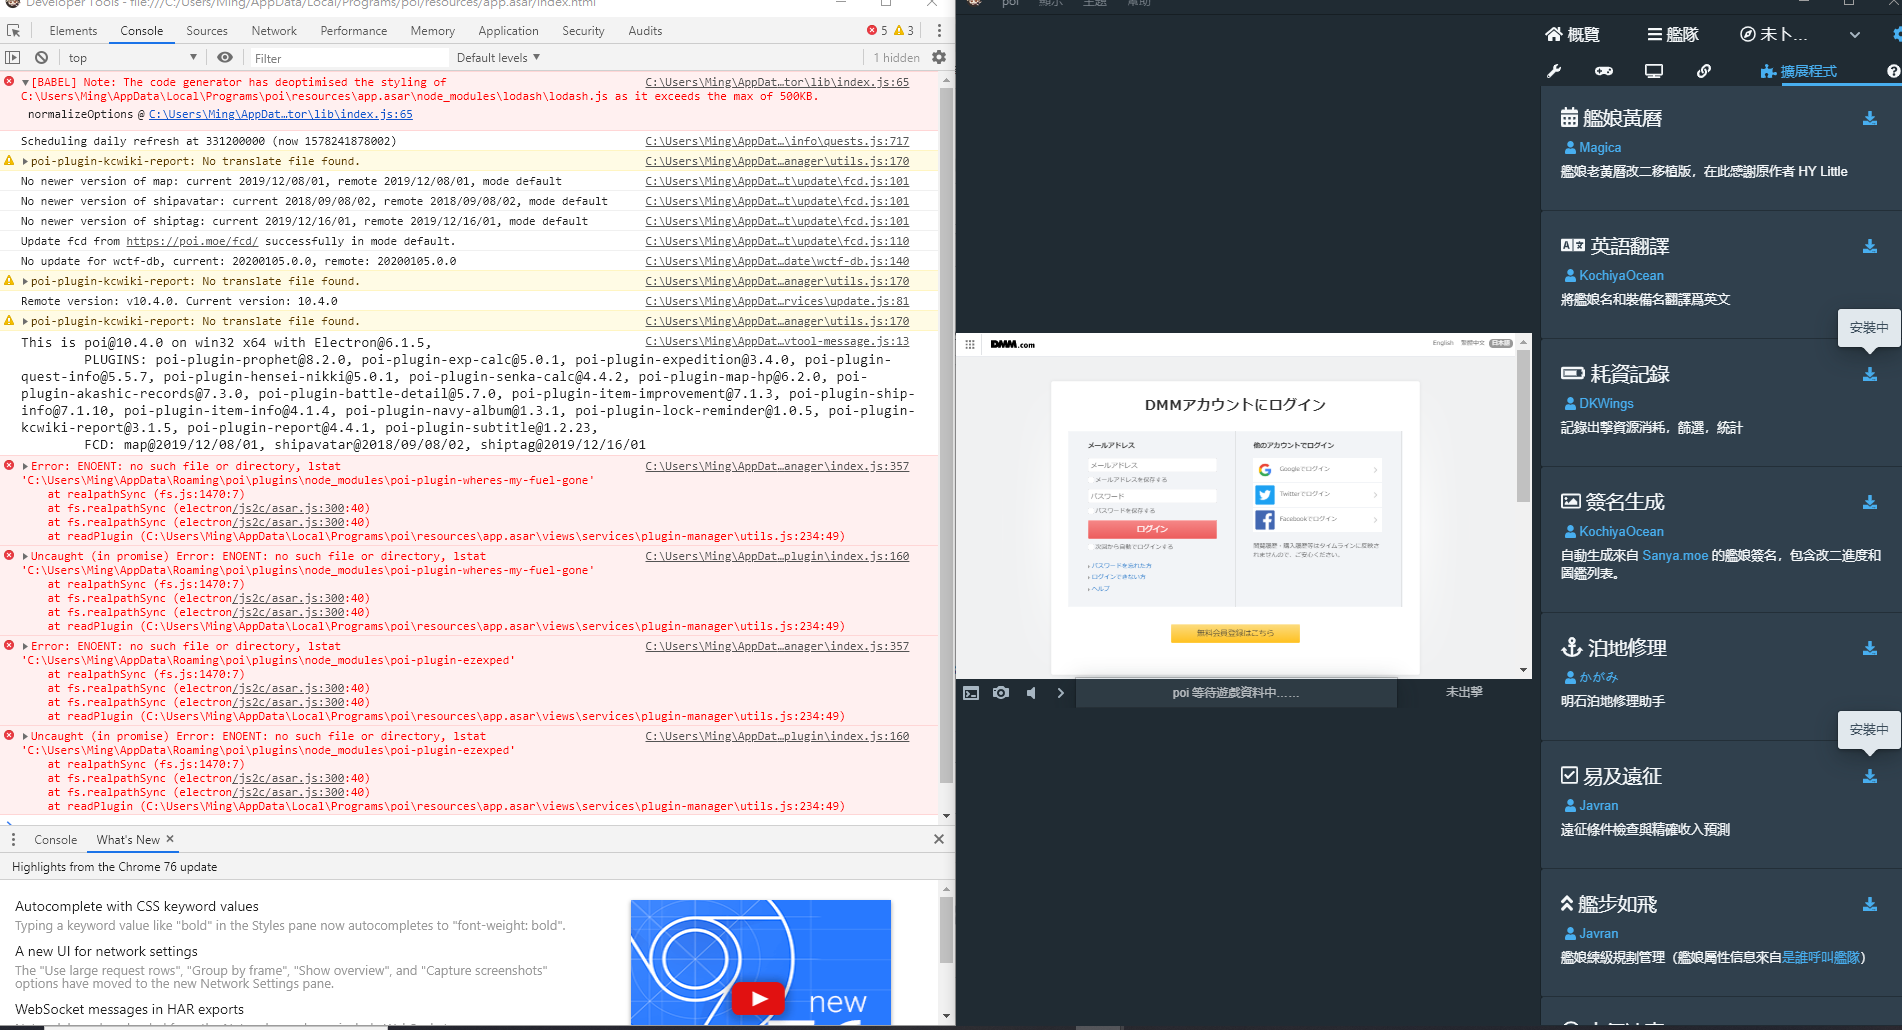The width and height of the screenshot is (1902, 1030).
Task: Click the yellow free registration button on DMM
Action: coord(1235,633)
